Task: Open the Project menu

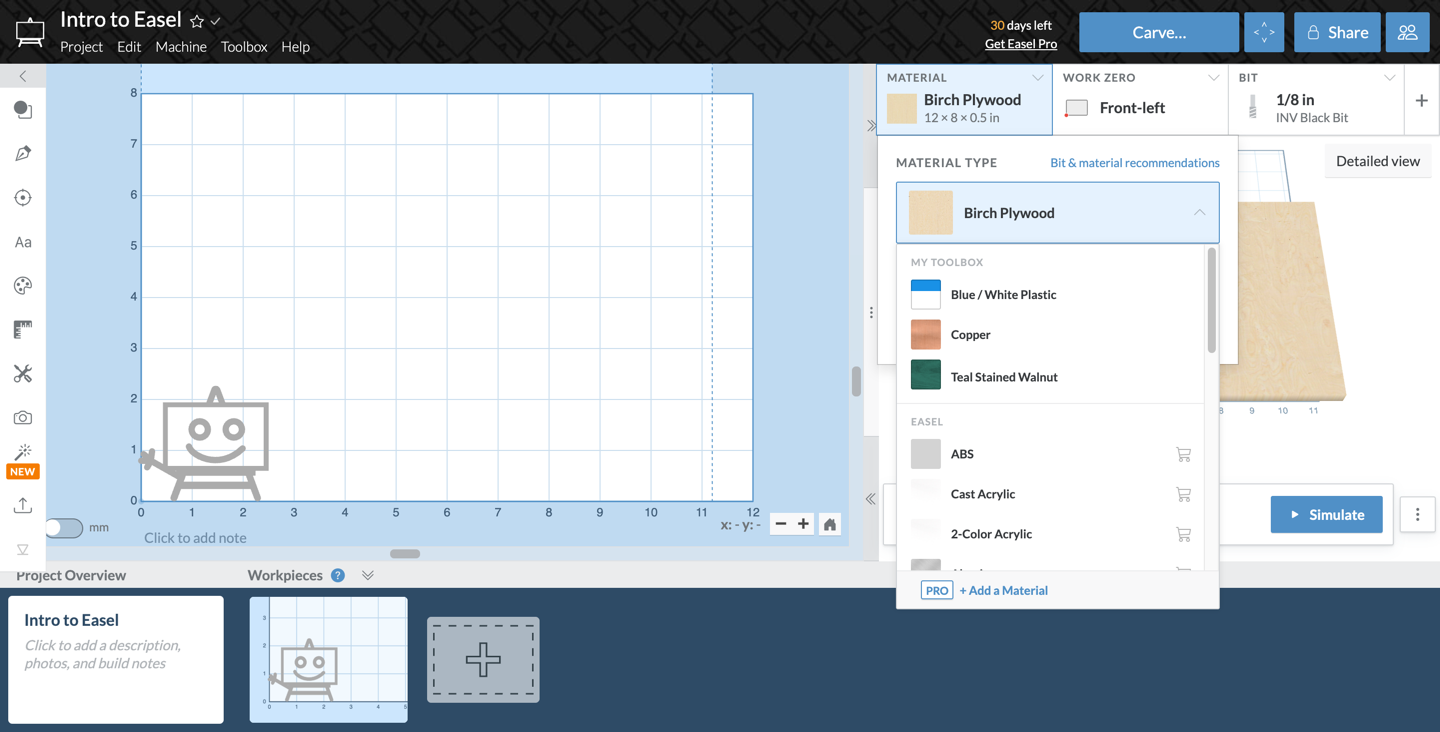Action: click(x=81, y=47)
